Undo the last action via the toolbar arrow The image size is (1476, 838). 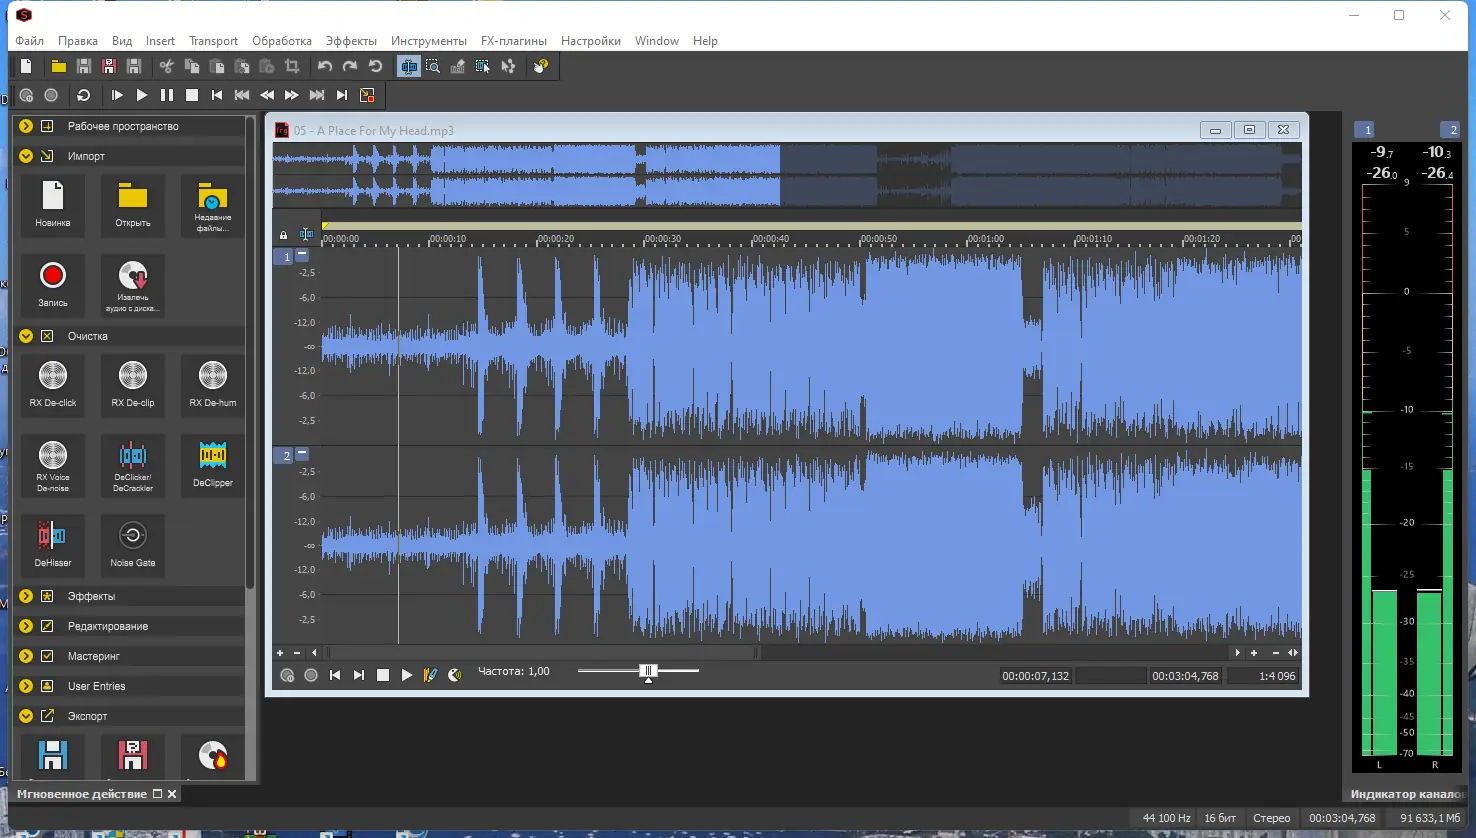325,66
